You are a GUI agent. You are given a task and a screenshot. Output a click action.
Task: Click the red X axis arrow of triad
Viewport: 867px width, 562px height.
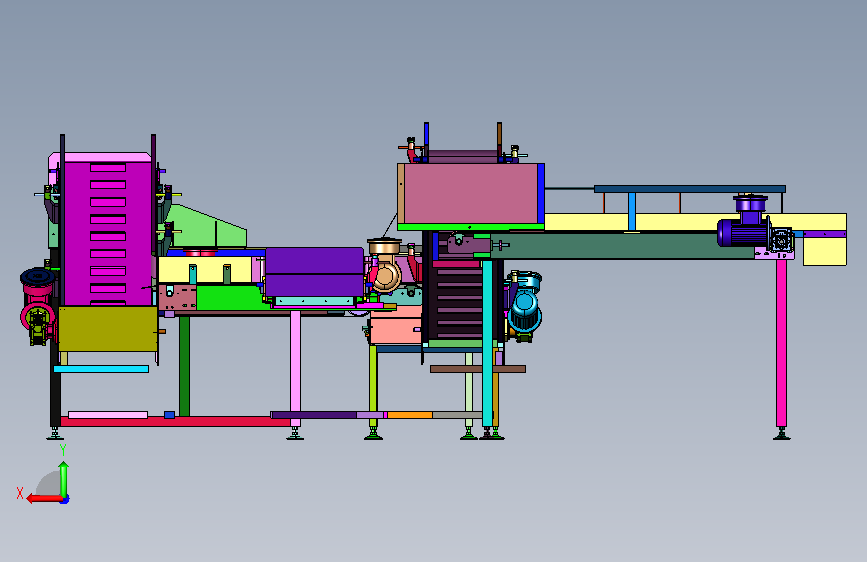tap(44, 498)
